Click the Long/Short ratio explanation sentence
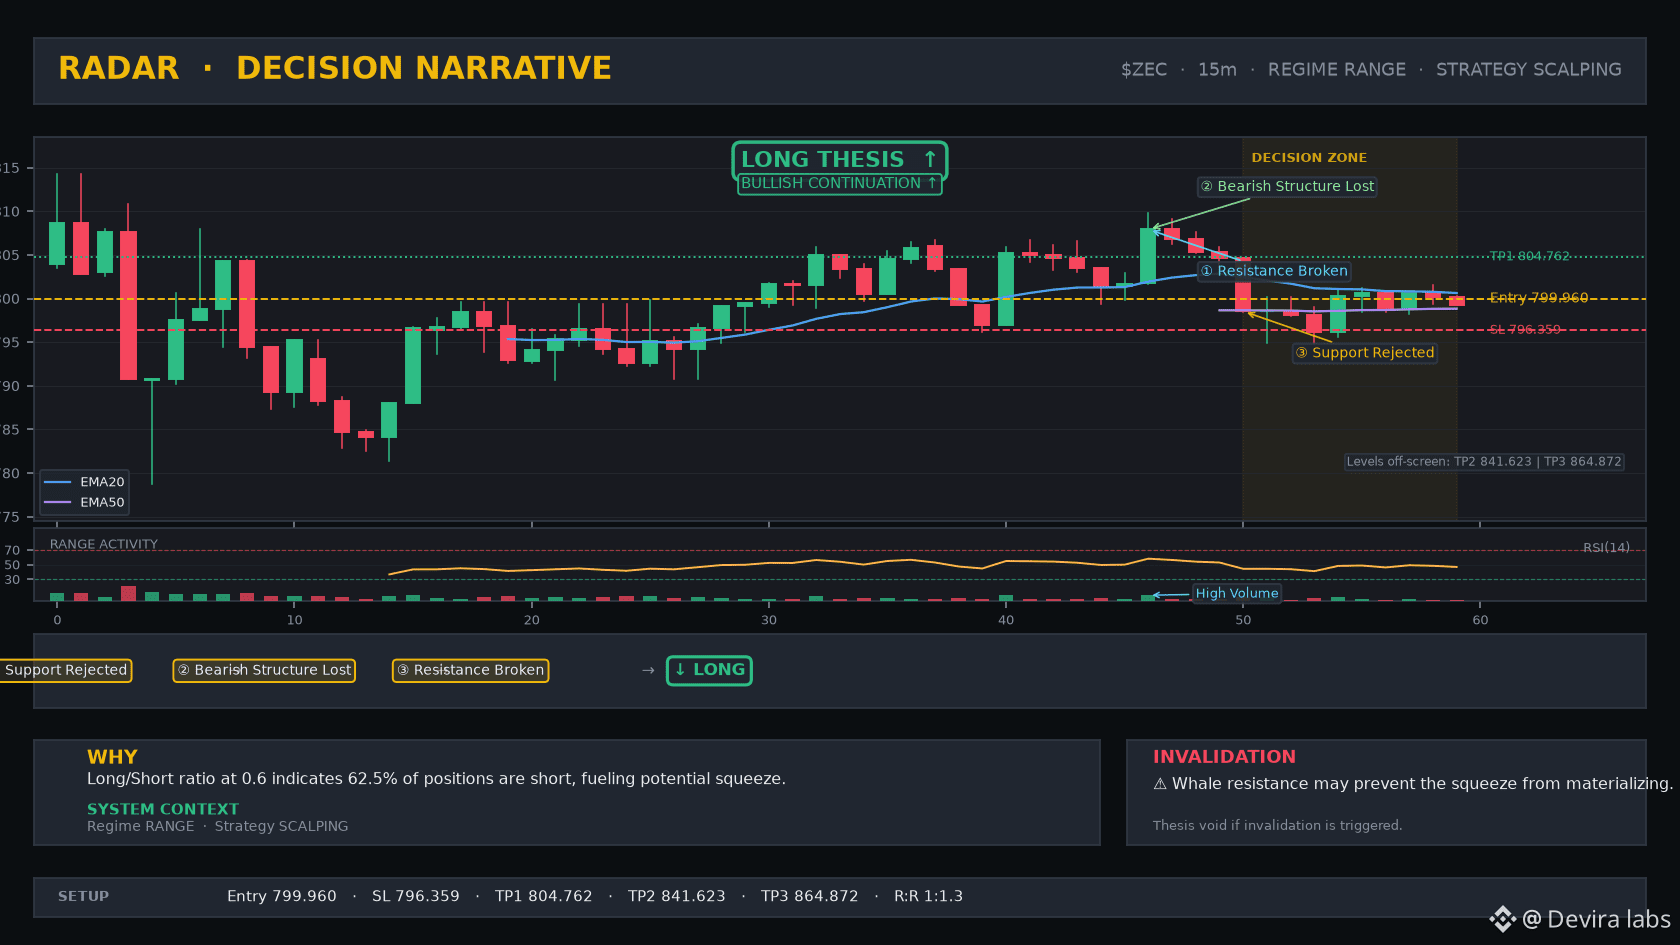1680x945 pixels. (436, 779)
